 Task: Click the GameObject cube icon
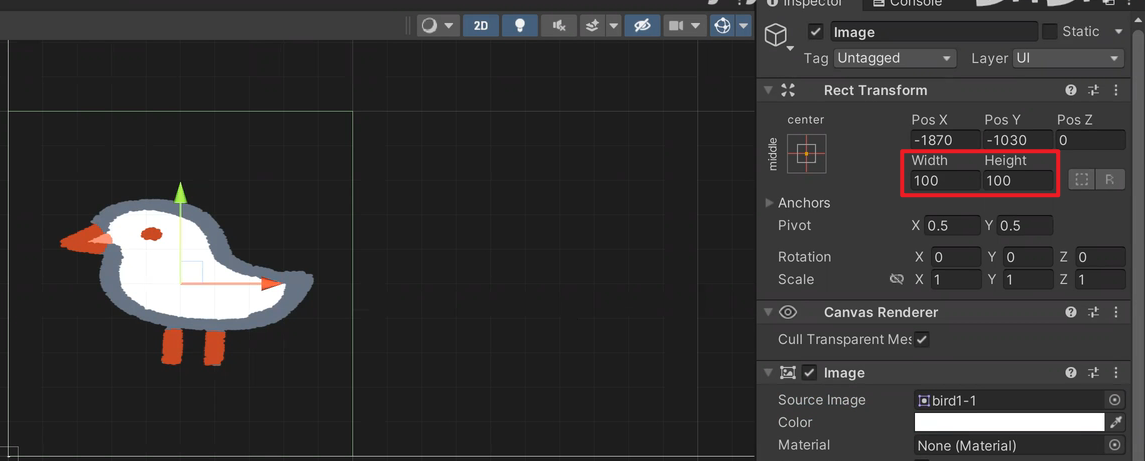coord(776,34)
